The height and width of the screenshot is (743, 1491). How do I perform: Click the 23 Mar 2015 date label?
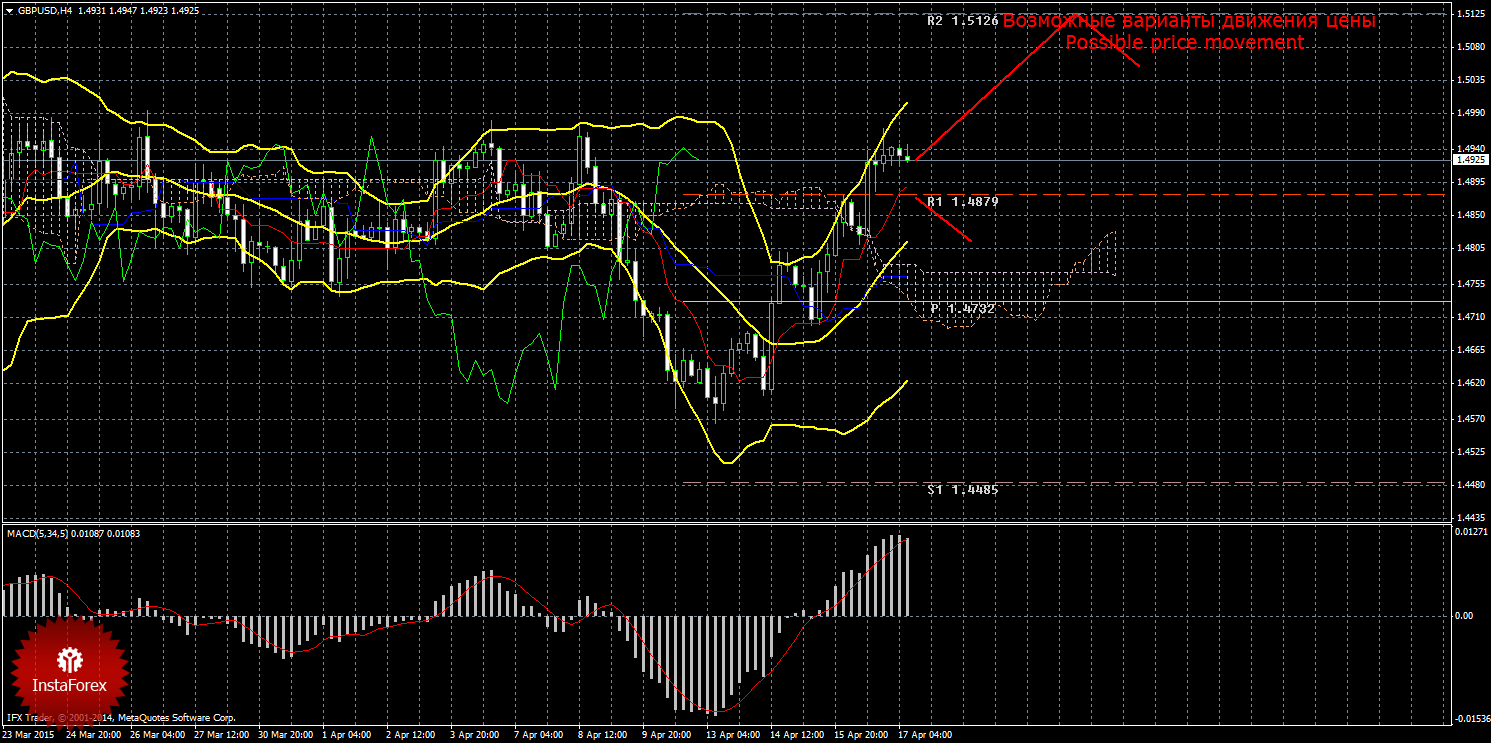(x=29, y=735)
